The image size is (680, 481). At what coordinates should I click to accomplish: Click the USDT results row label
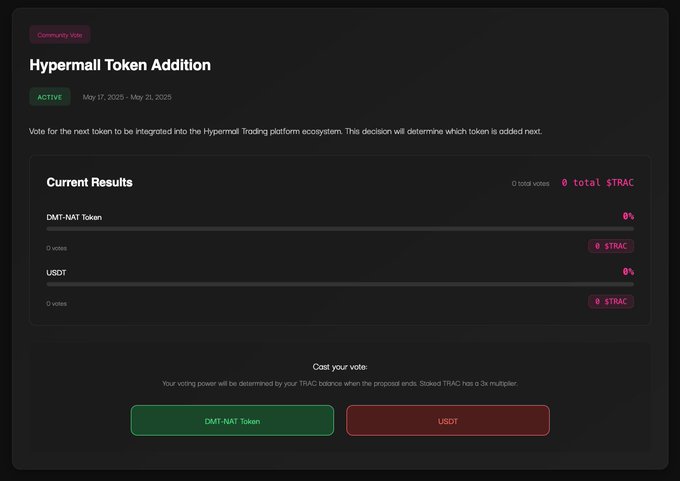click(58, 272)
